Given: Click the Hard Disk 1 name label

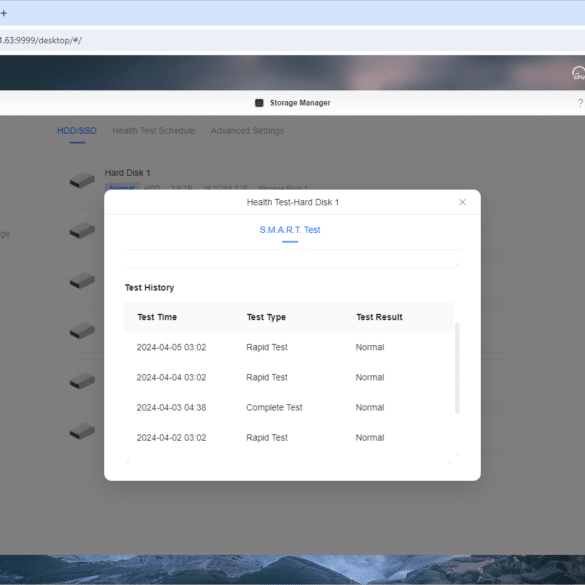Looking at the screenshot, I should (x=127, y=173).
